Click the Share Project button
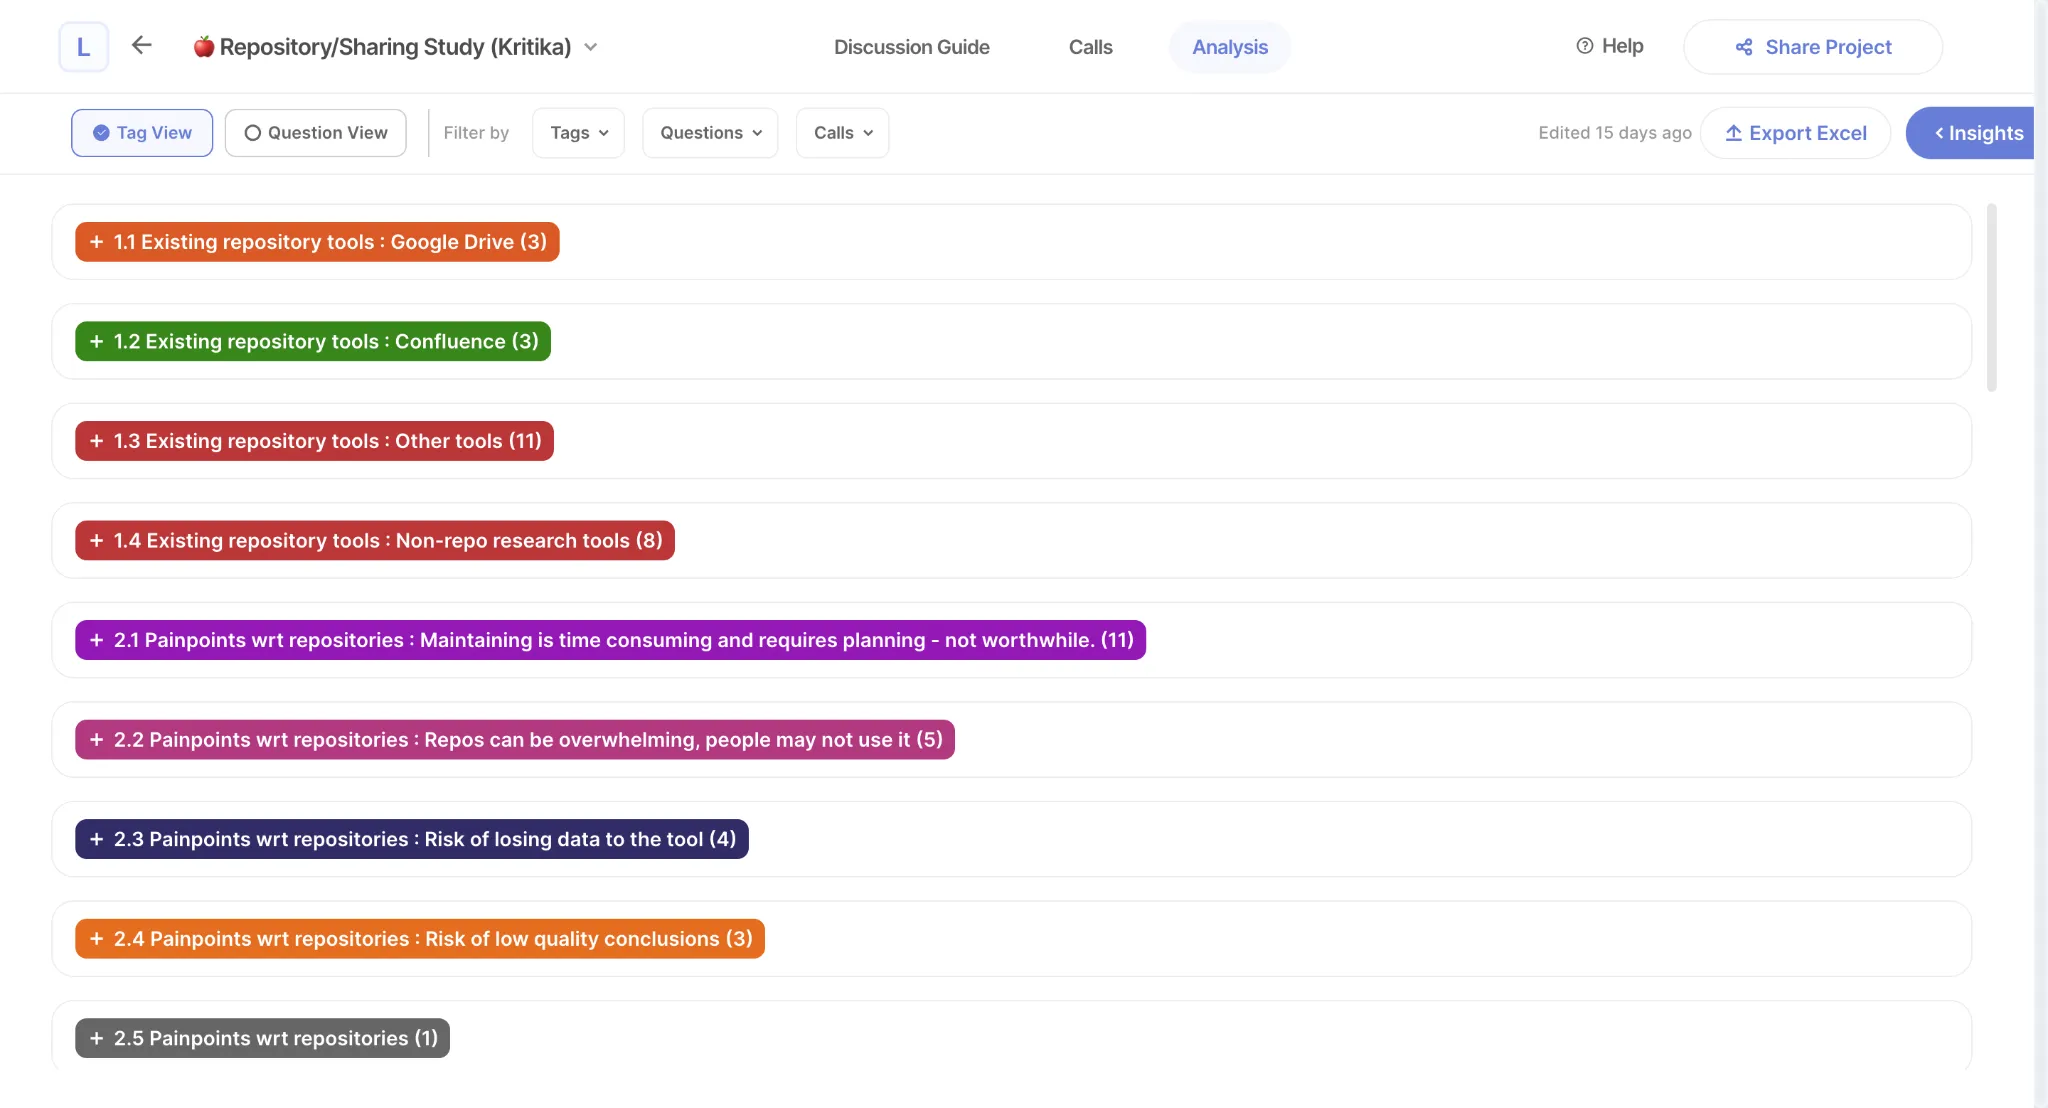 pos(1813,47)
